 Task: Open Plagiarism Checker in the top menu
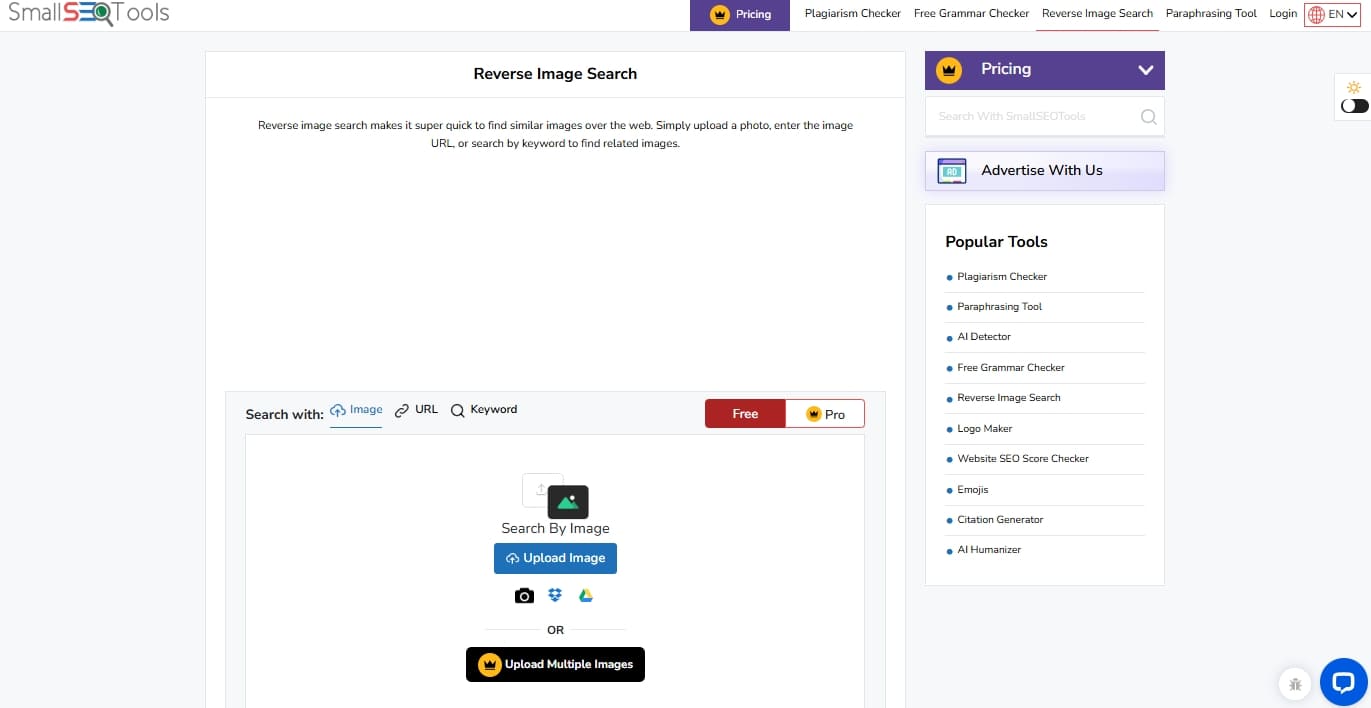[x=853, y=14]
